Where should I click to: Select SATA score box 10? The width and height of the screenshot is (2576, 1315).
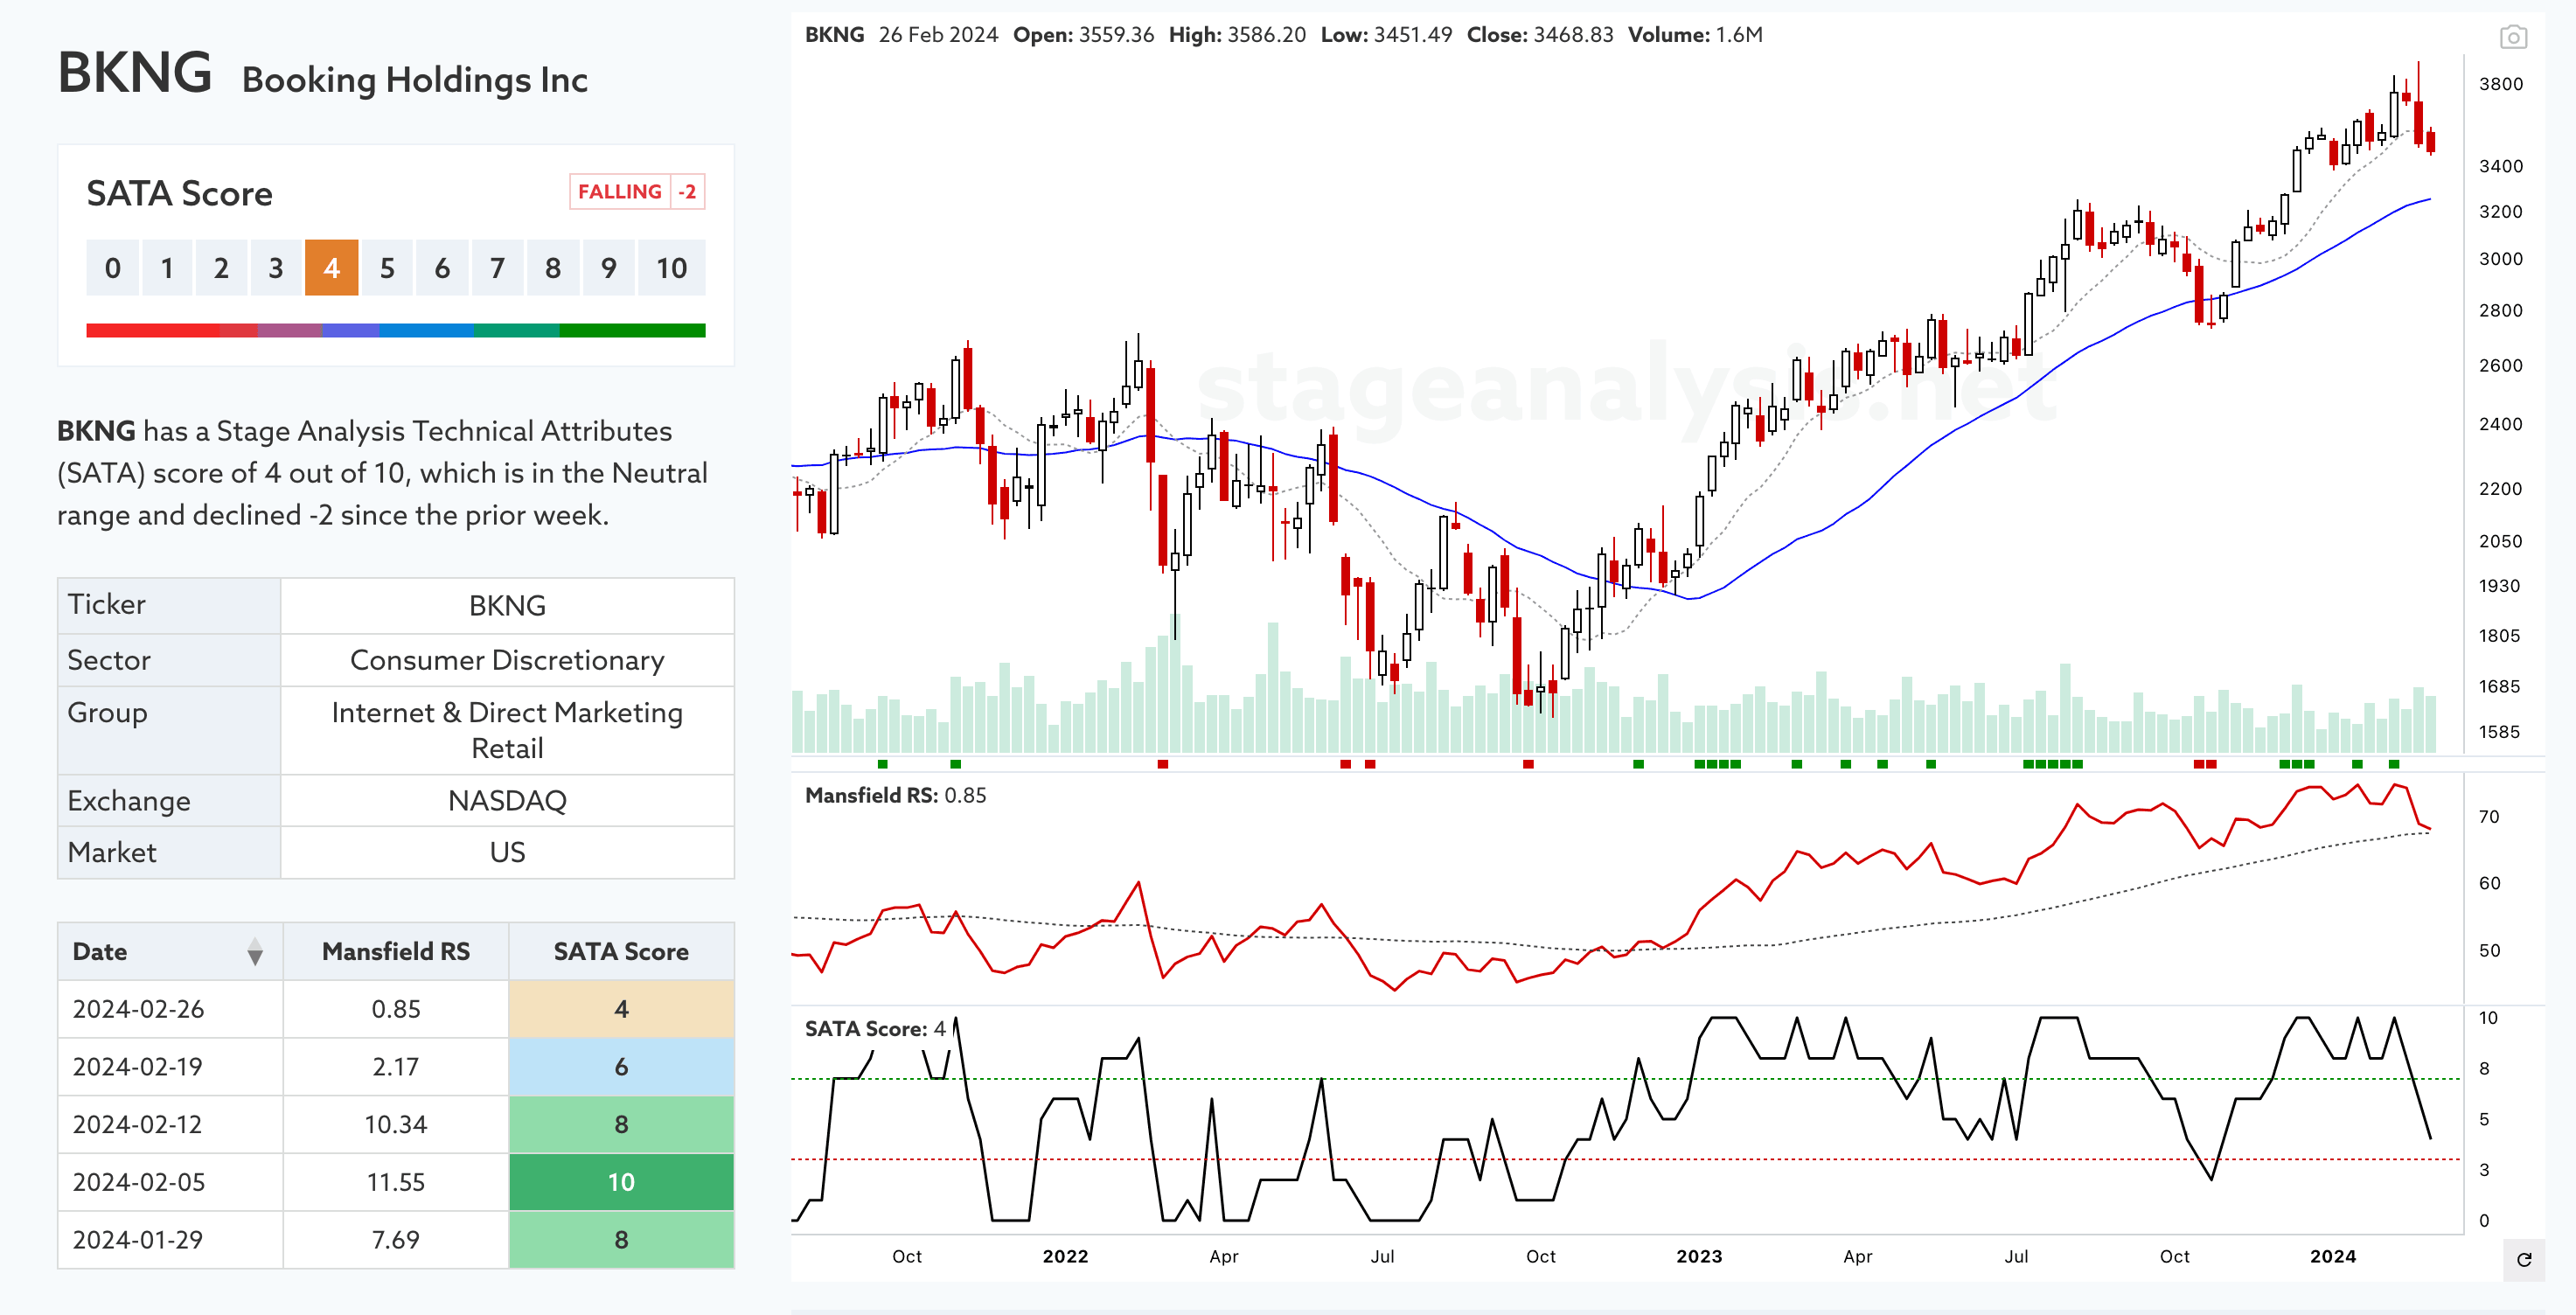671,268
